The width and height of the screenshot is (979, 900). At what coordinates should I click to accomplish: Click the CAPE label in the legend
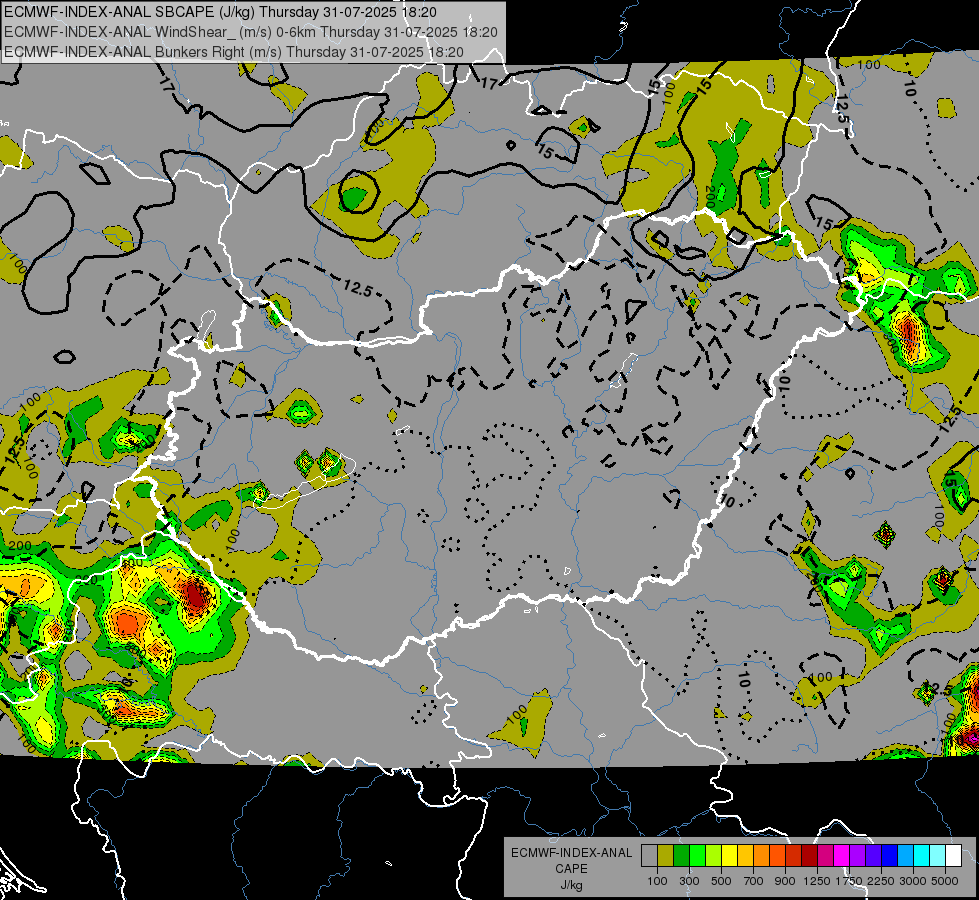(571, 869)
